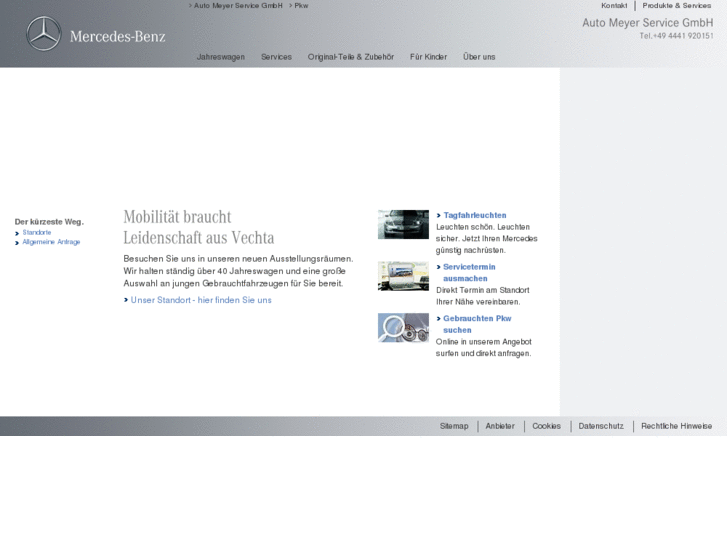Image resolution: width=727 pixels, height=545 pixels.
Task: Open the Tagfahrleuchten teaser link
Action: (475, 215)
